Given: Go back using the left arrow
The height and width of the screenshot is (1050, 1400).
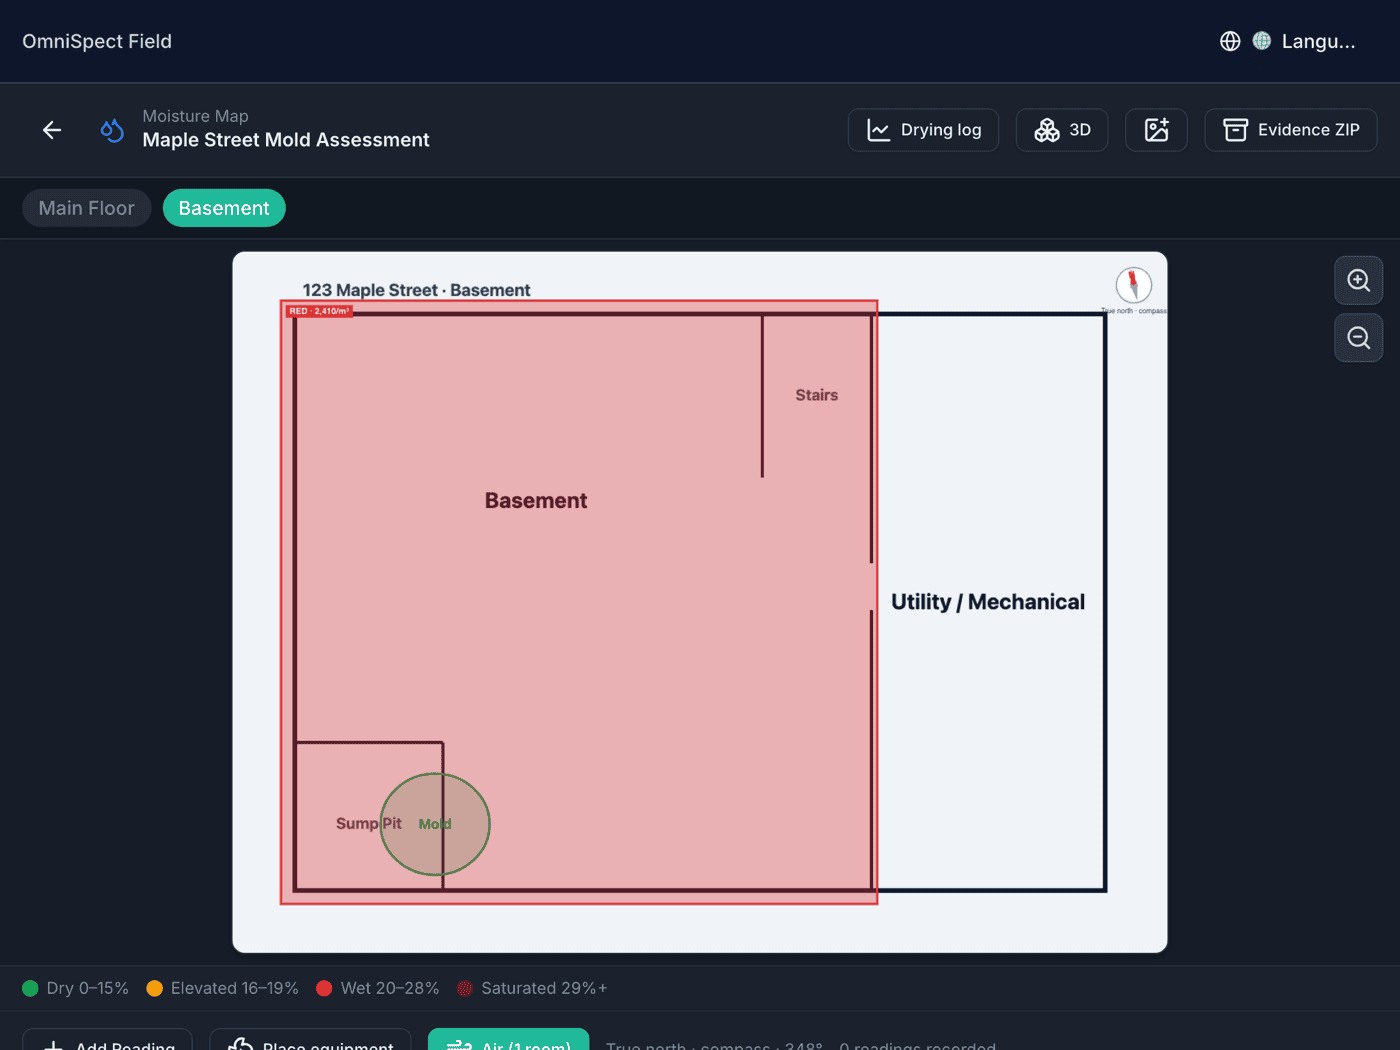Looking at the screenshot, I should (52, 130).
